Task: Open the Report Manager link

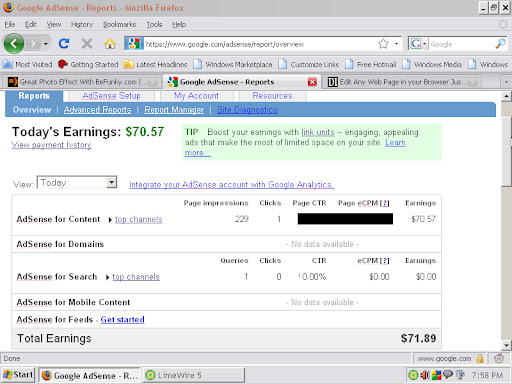Action: tap(174, 110)
